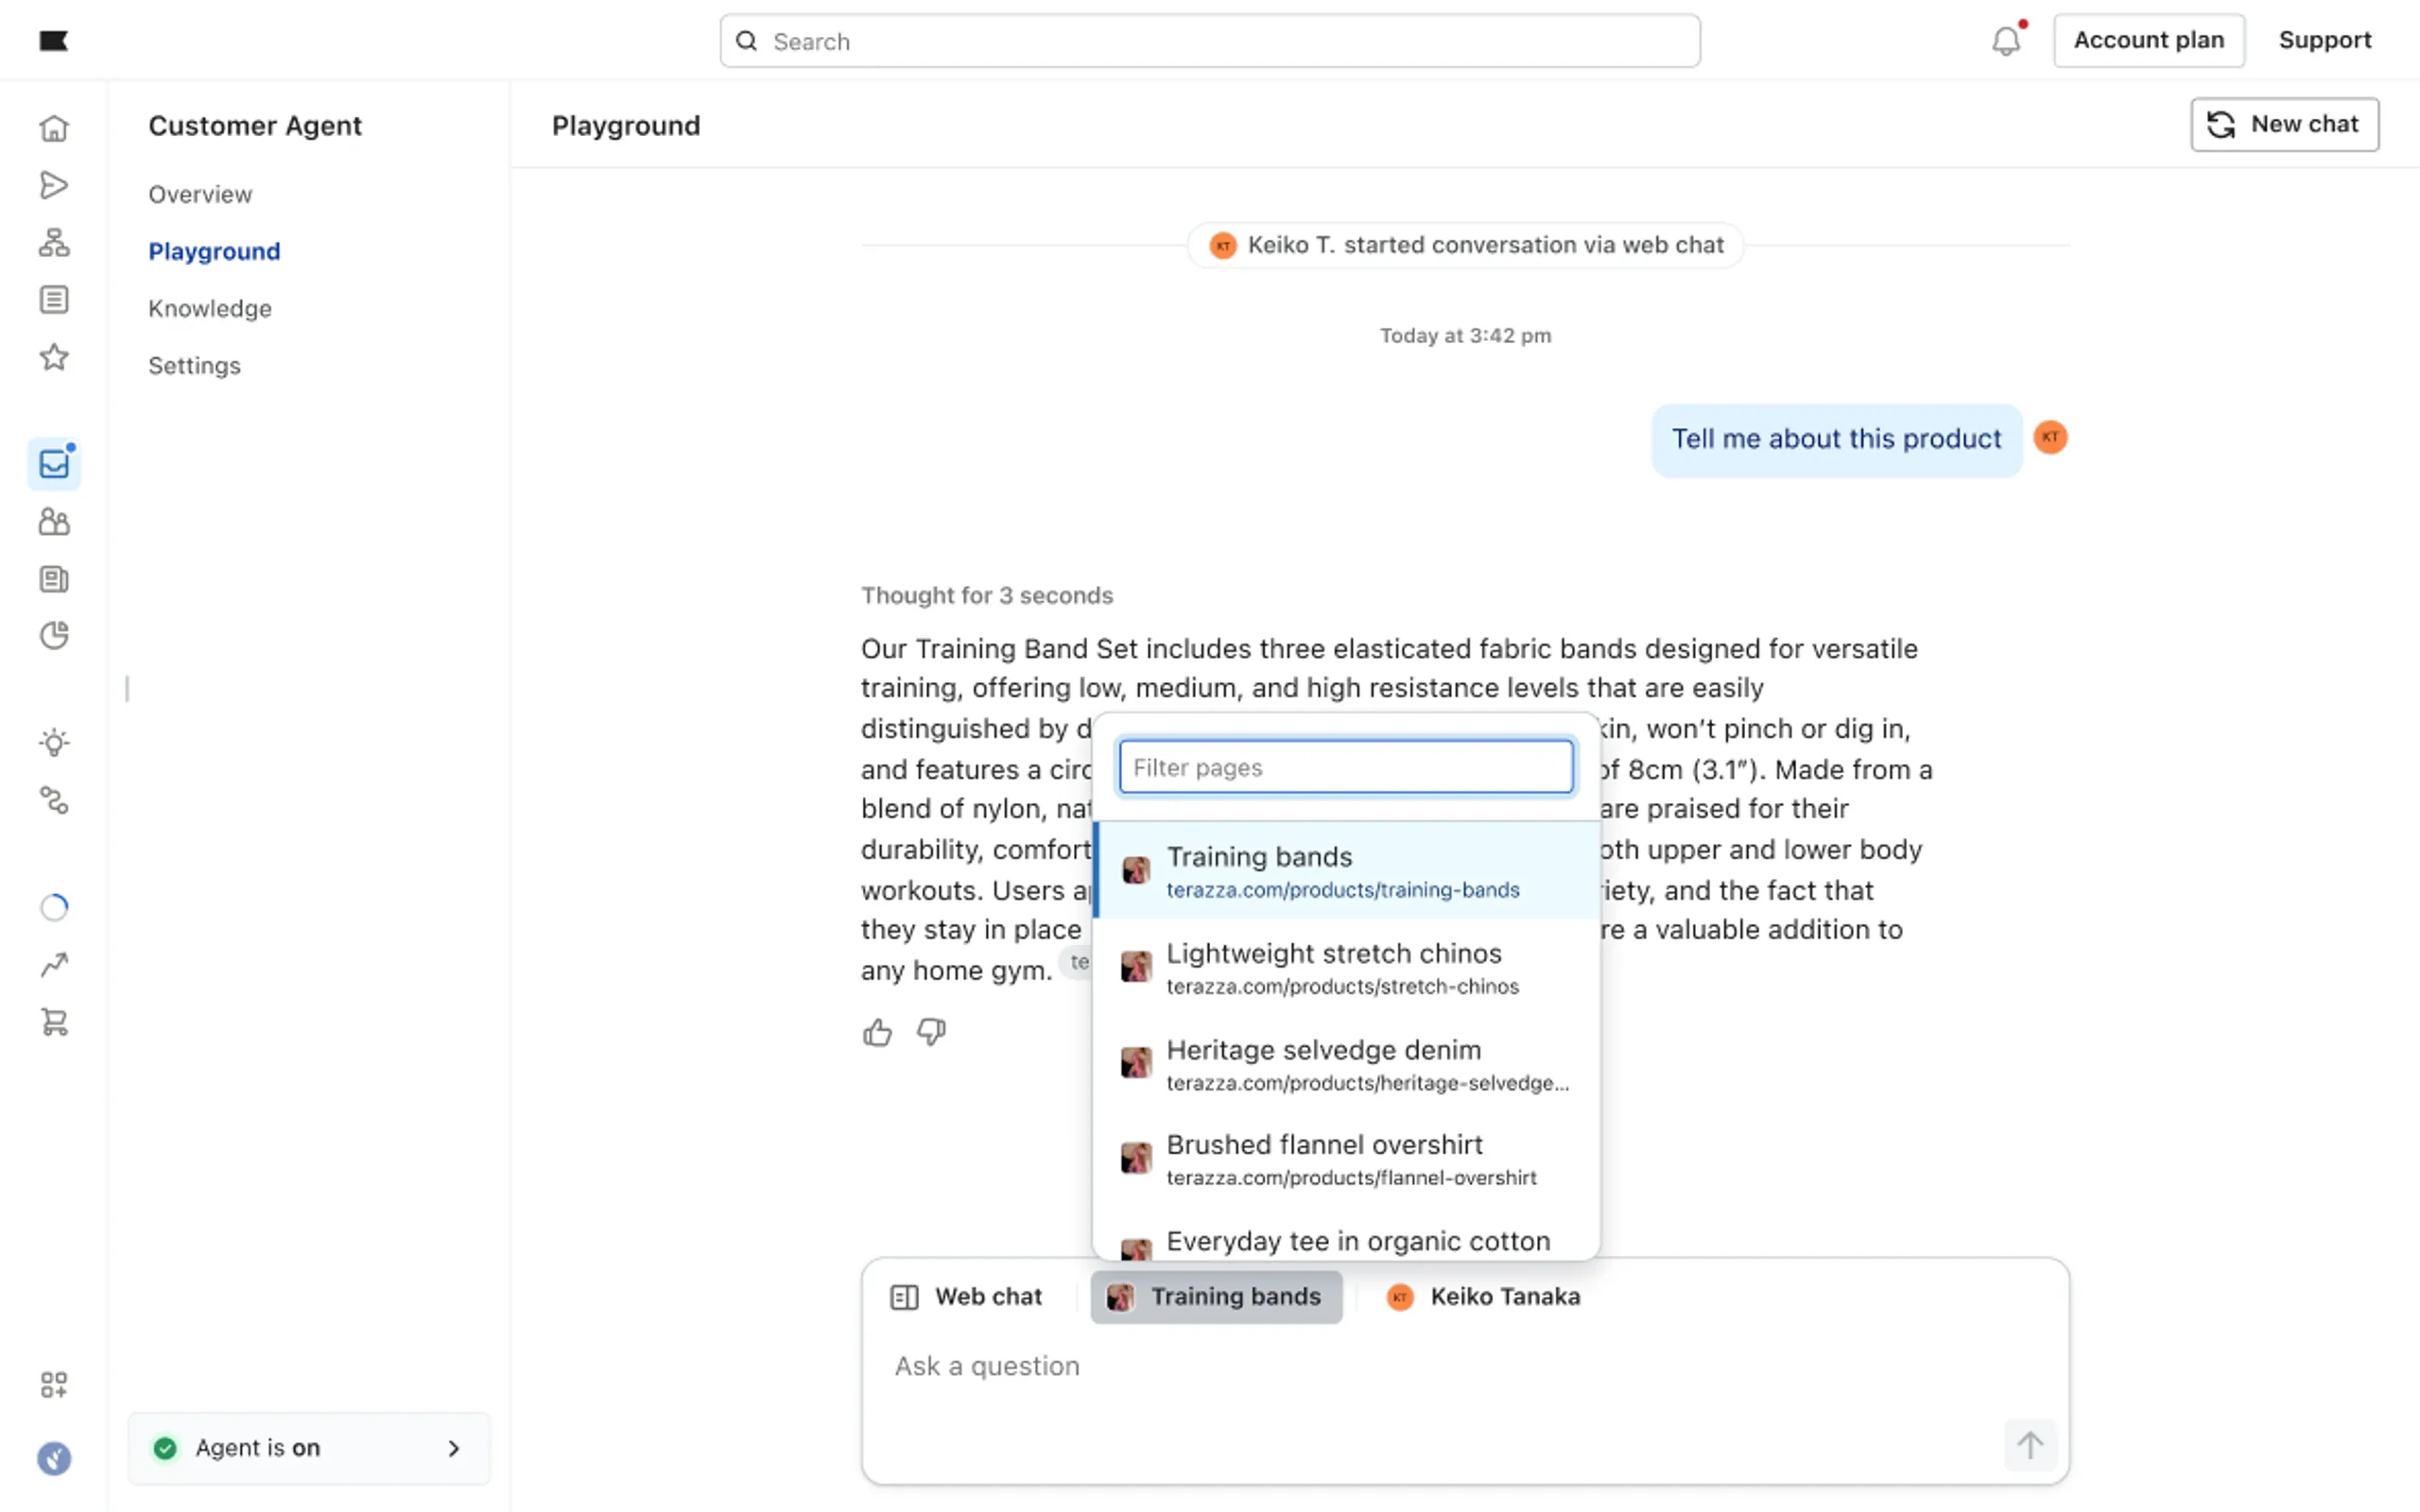The height and width of the screenshot is (1512, 2420).
Task: Open the Keiko Tanaka customer selector
Action: click(1484, 1297)
